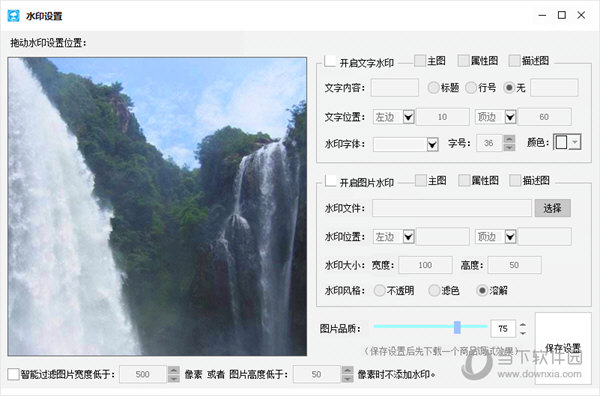Open 文字位置 左边 dropdown
Viewport: 600px width, 396px height.
[x=408, y=117]
